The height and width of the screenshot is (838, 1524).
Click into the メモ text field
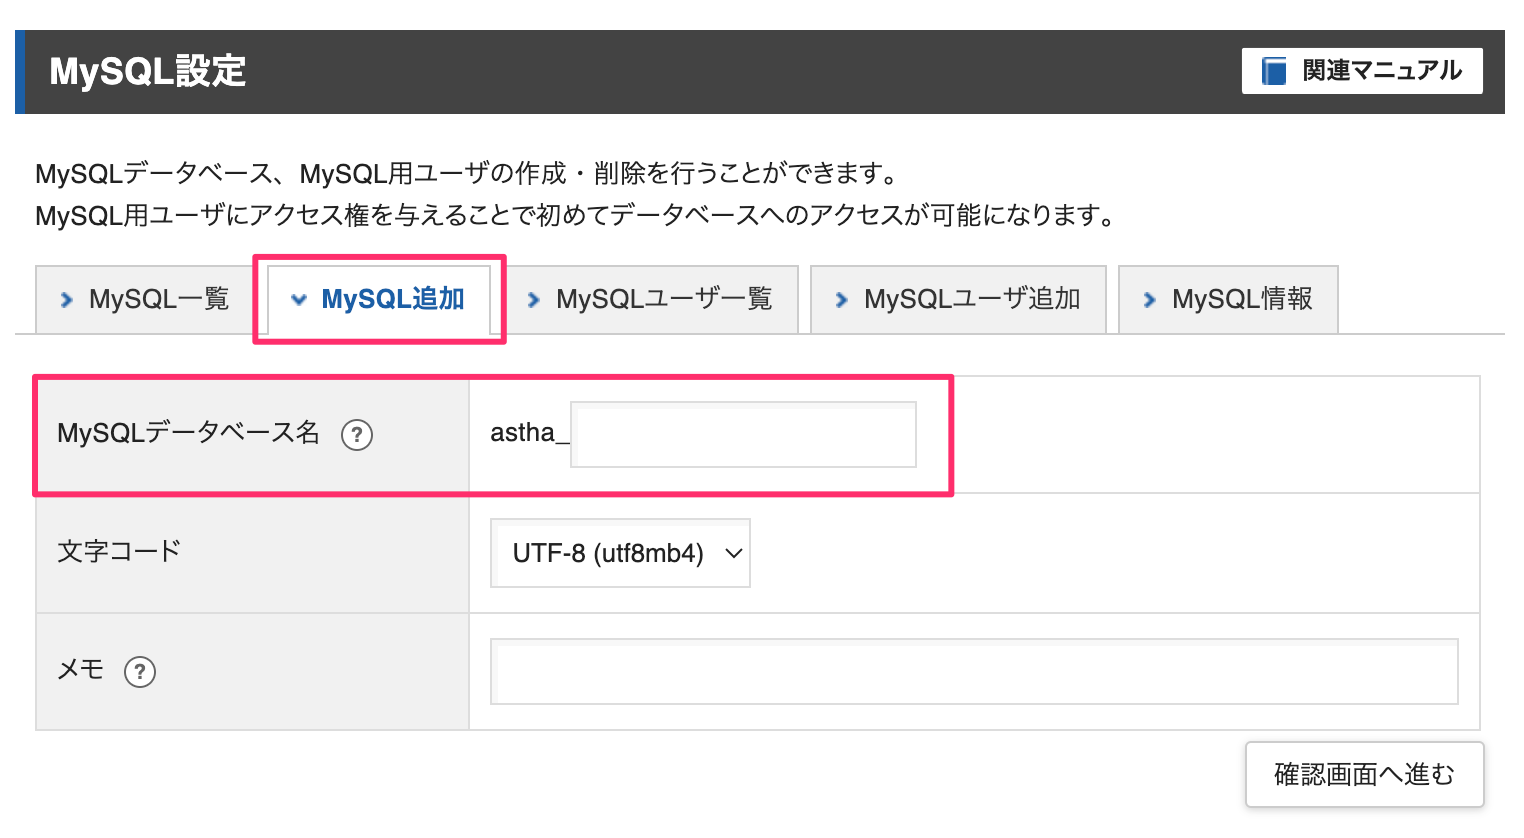click(x=974, y=672)
